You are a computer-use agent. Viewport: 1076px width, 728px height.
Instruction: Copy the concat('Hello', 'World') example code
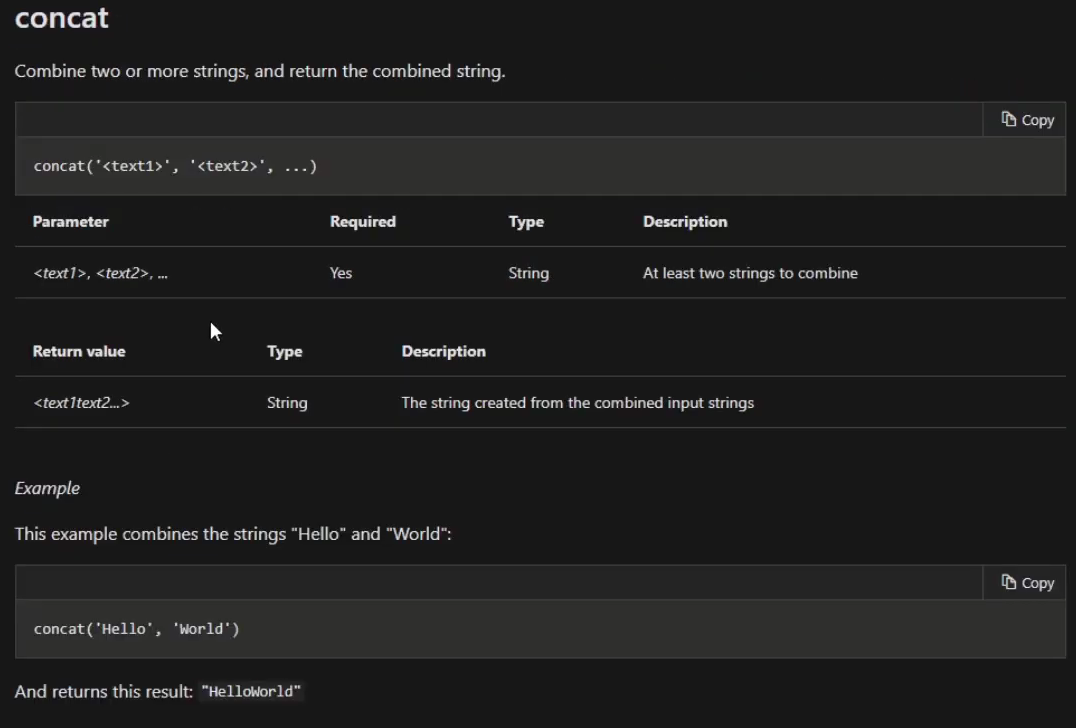[1026, 583]
